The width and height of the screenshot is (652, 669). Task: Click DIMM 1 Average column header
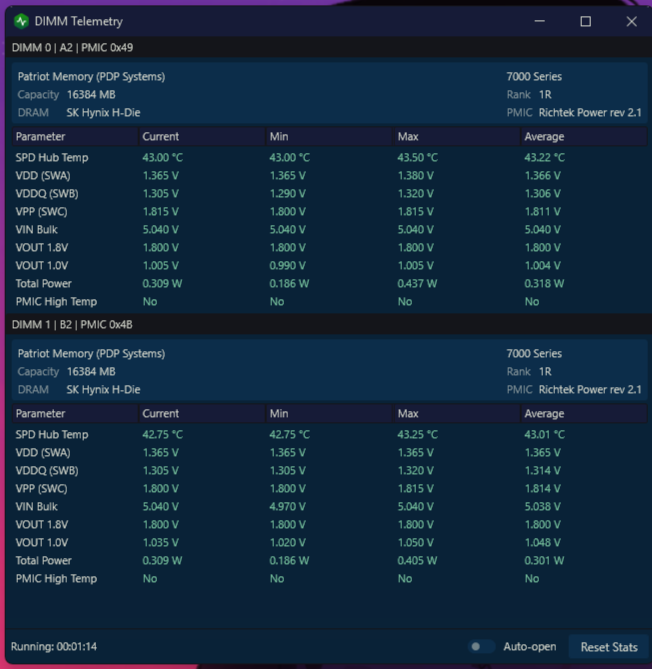(x=584, y=413)
